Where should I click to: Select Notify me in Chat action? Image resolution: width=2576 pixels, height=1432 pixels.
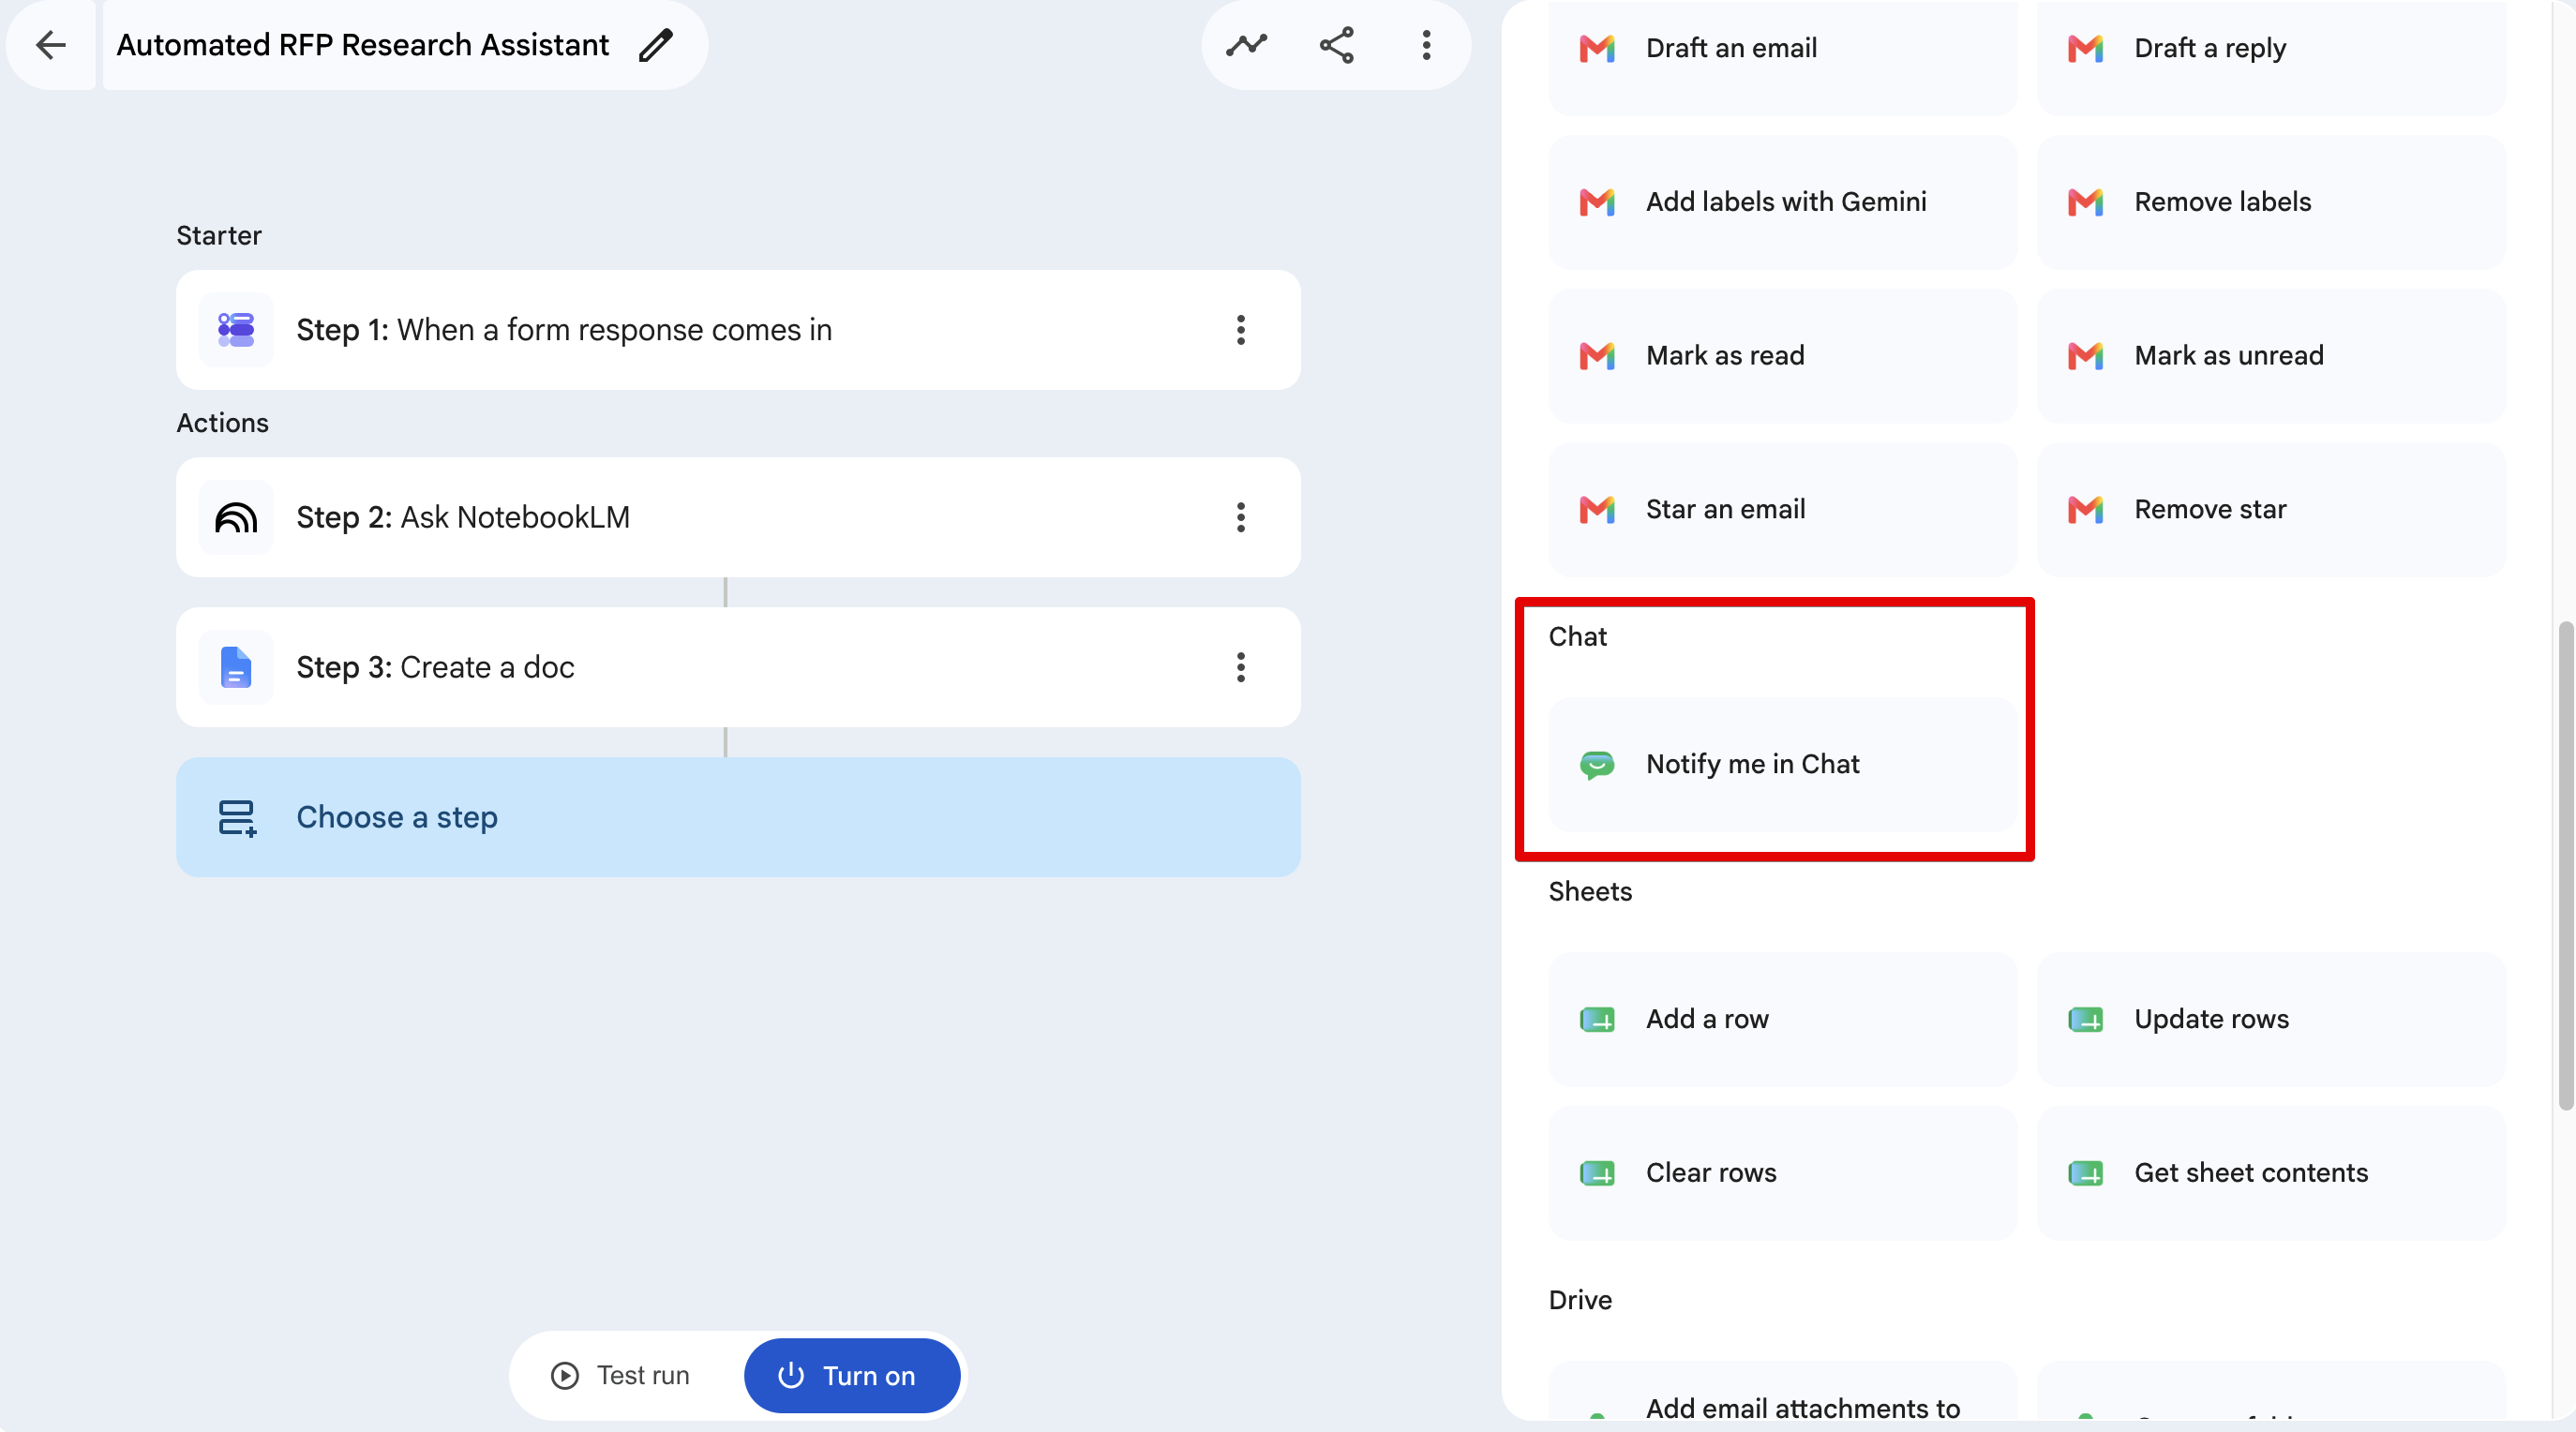click(1782, 764)
